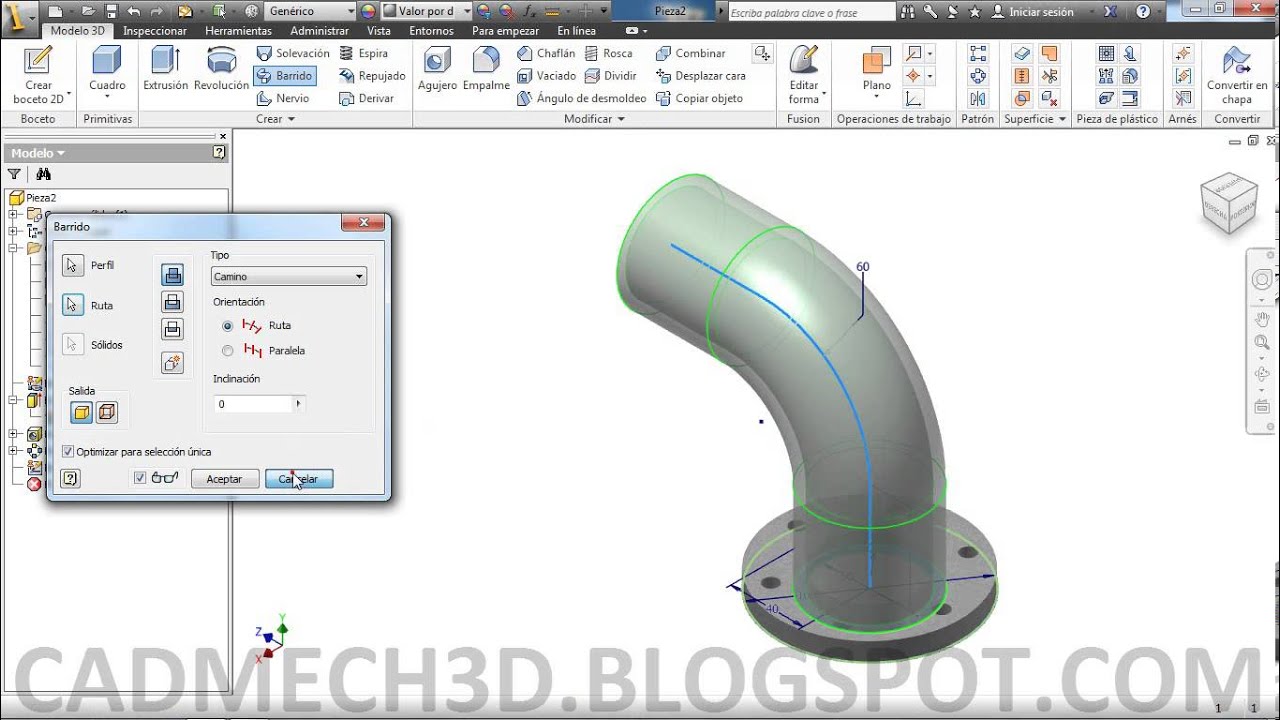This screenshot has height=720, width=1280.
Task: Click the Perfil selection arrow button
Action: pyautogui.click(x=72, y=265)
